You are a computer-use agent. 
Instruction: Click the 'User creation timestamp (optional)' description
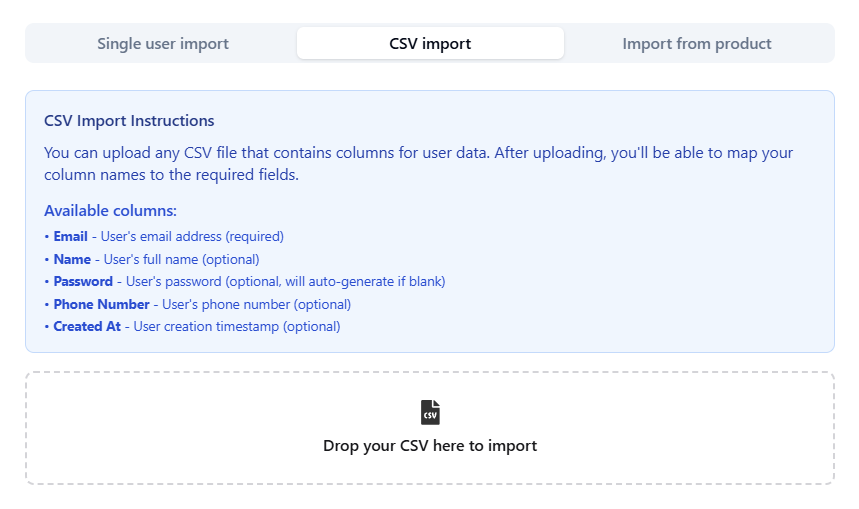coord(237,327)
